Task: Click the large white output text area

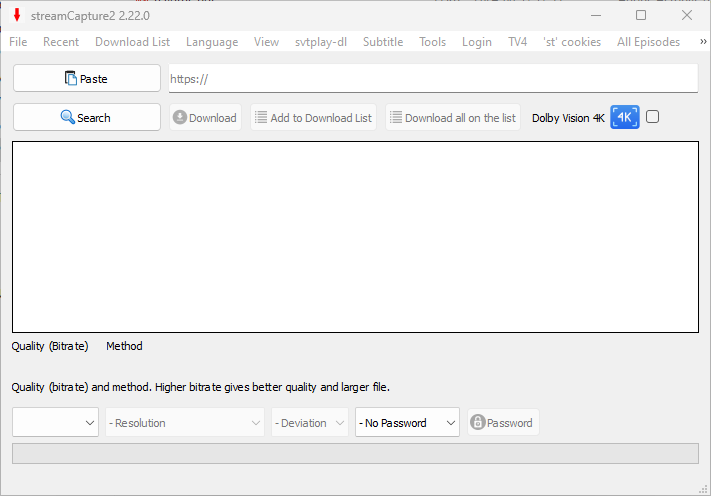Action: pyautogui.click(x=355, y=237)
